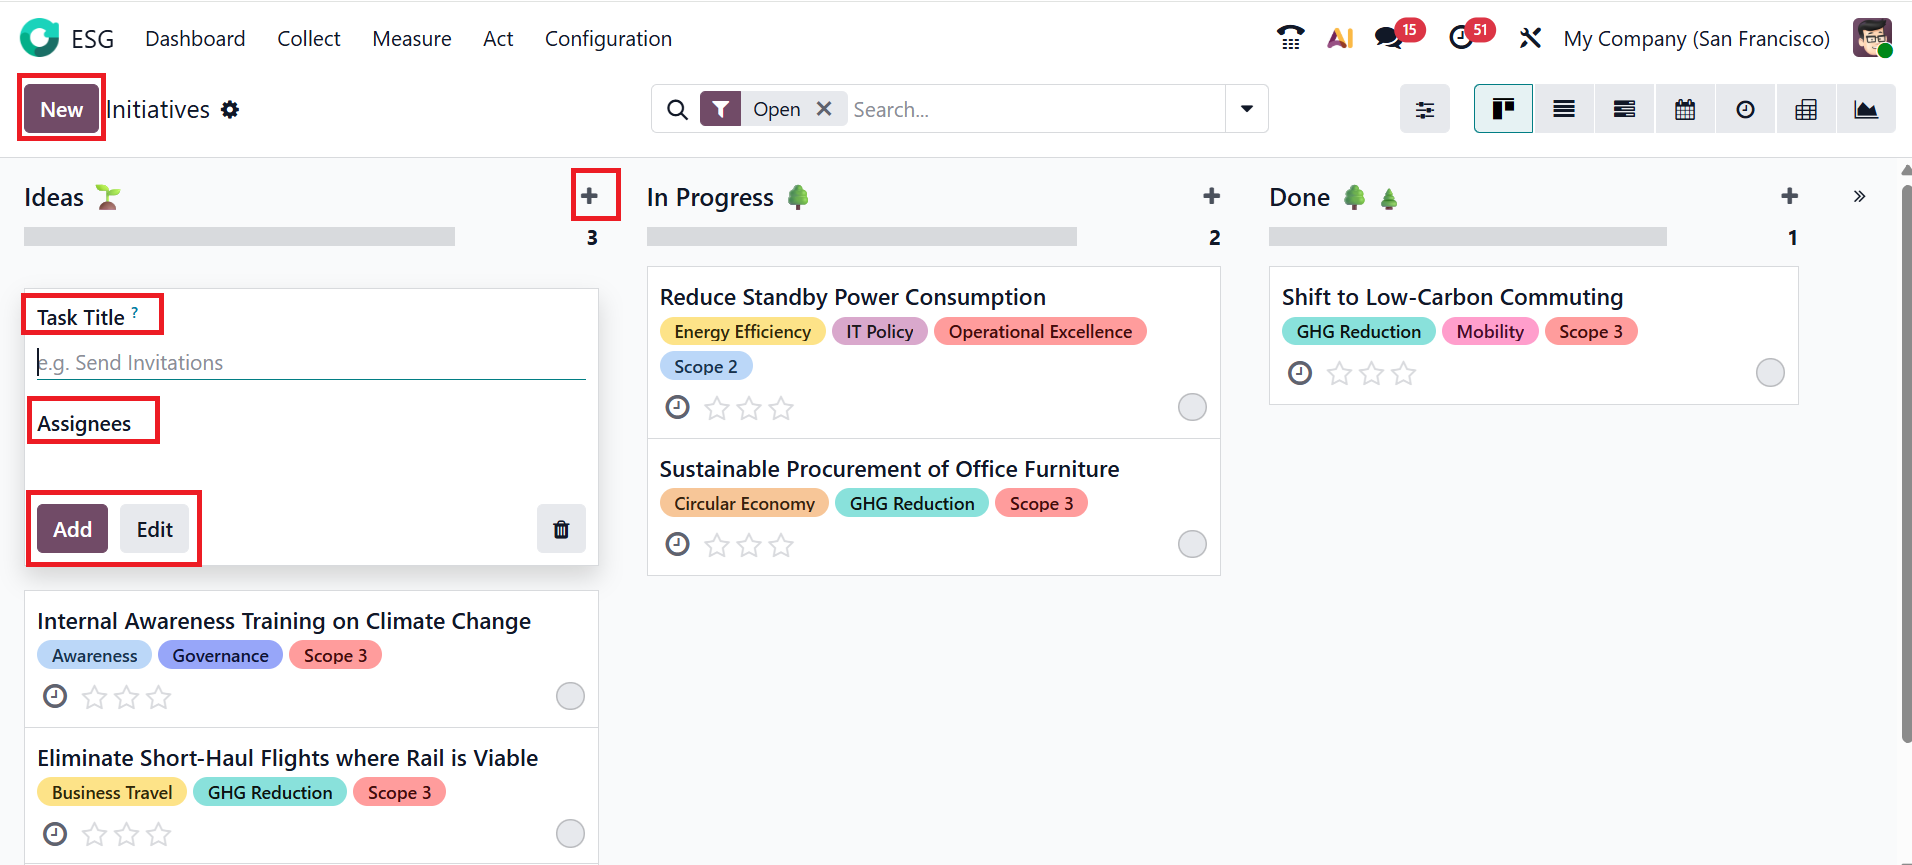Expand the folded kanban columns chevron
Screen dimensions: 1912x865
pyautogui.click(x=1859, y=196)
